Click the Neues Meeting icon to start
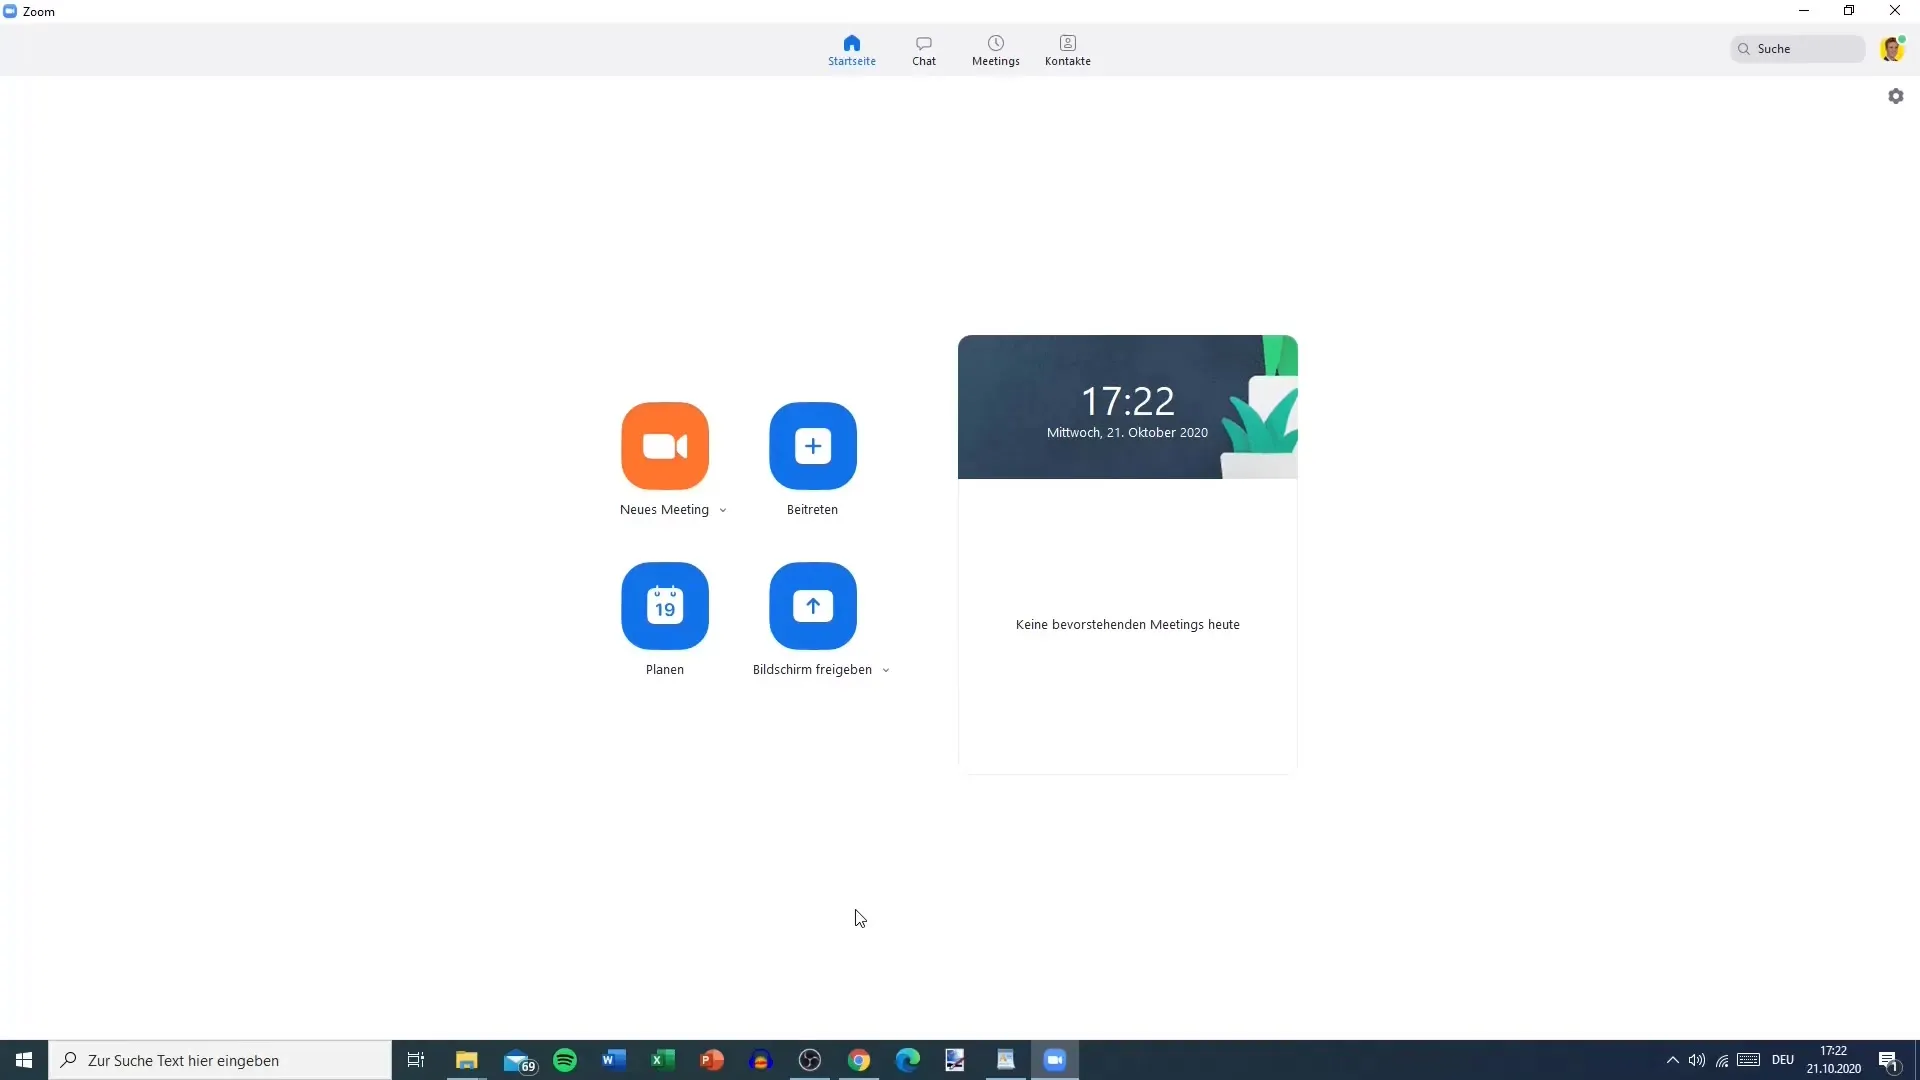1920x1080 pixels. click(665, 446)
